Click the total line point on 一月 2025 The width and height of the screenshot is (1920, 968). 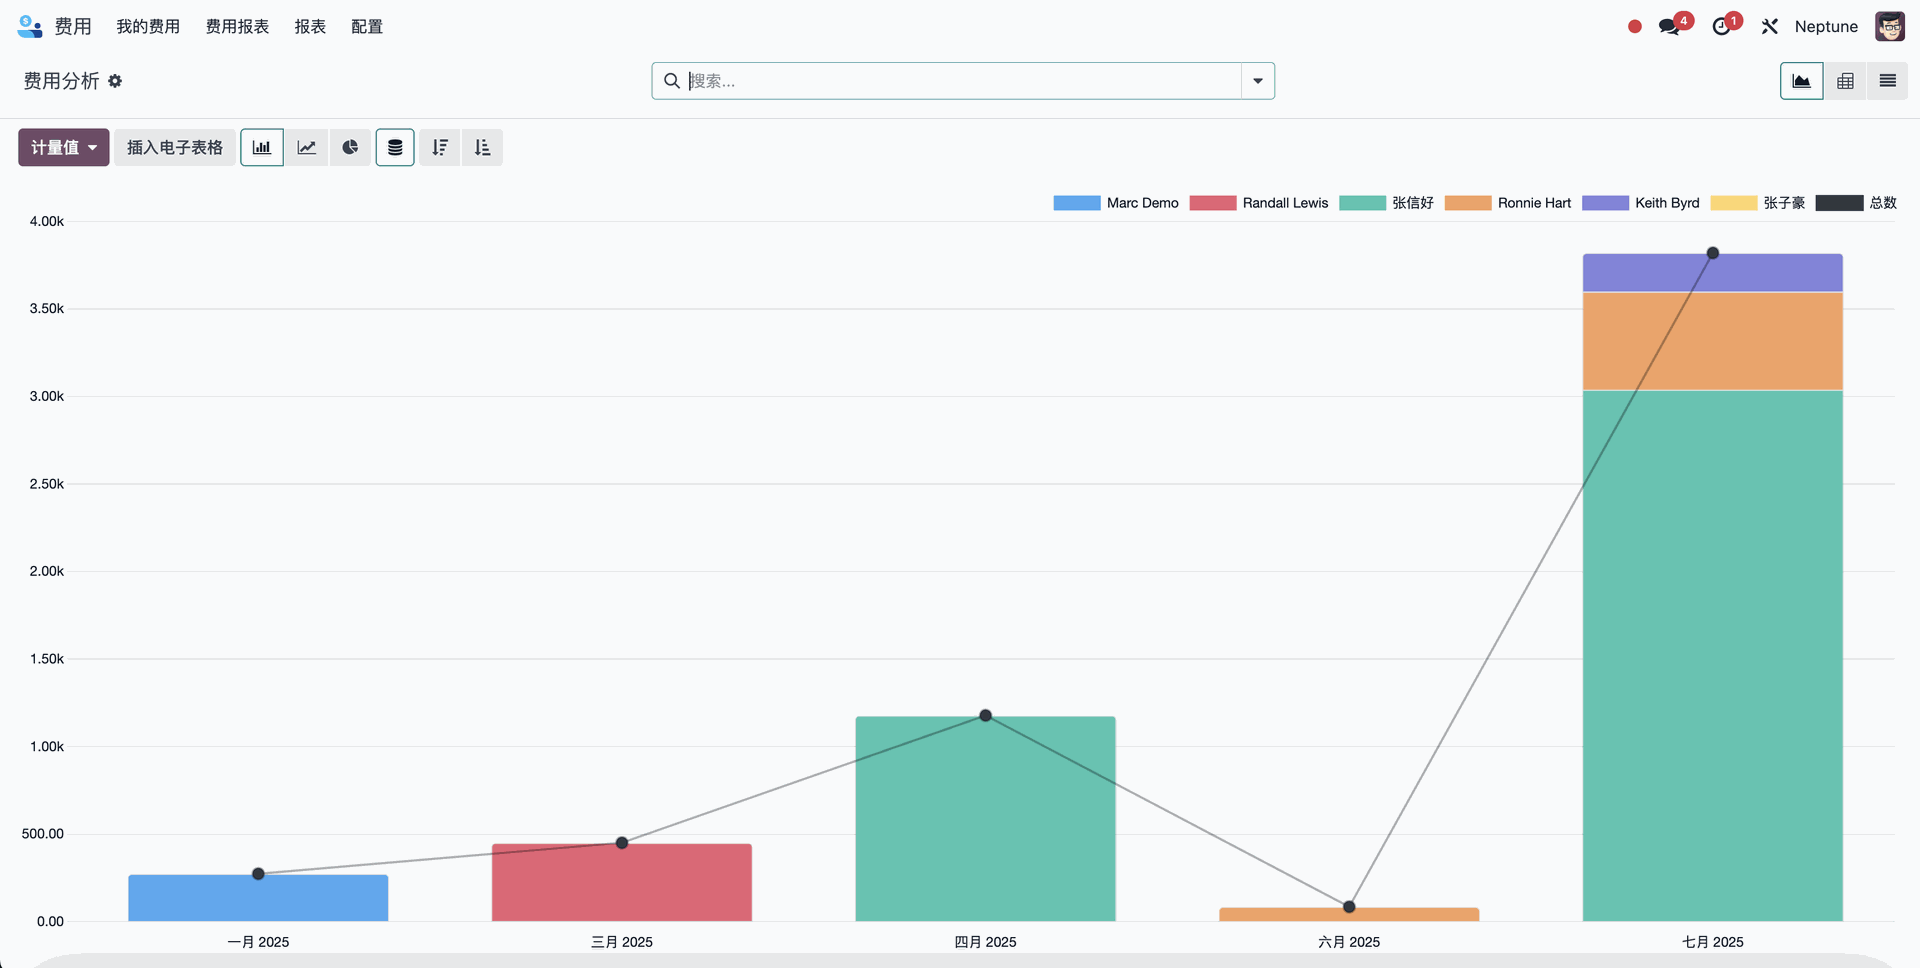pos(258,874)
